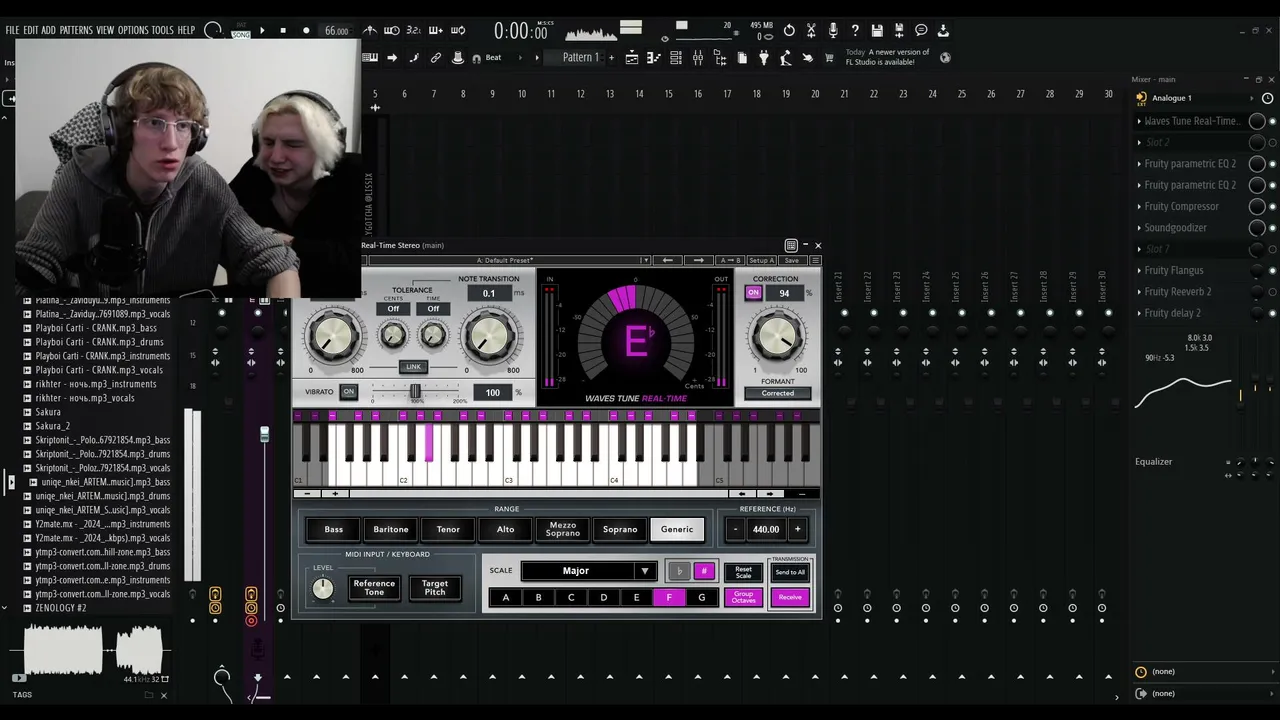Image resolution: width=1280 pixels, height=720 pixels.
Task: Open the playlist view icon
Action: (632, 58)
